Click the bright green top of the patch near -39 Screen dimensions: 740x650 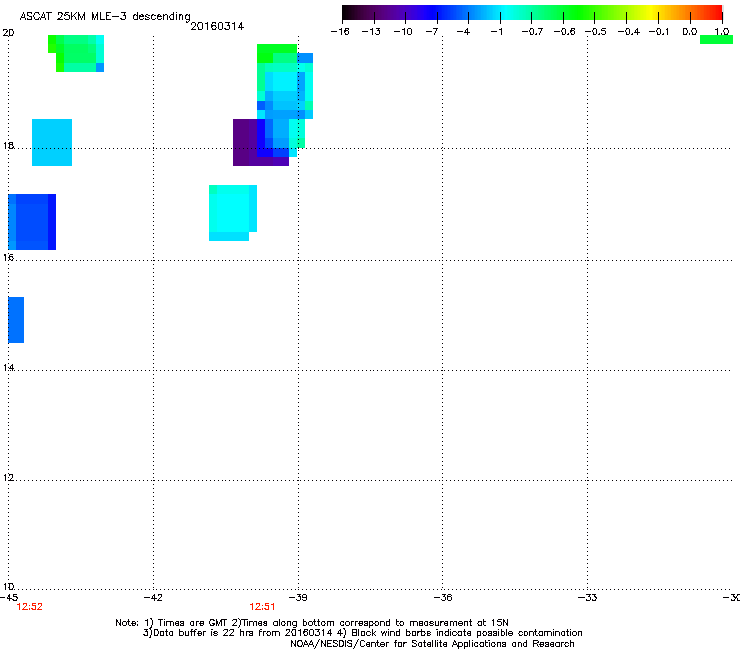coord(277,50)
